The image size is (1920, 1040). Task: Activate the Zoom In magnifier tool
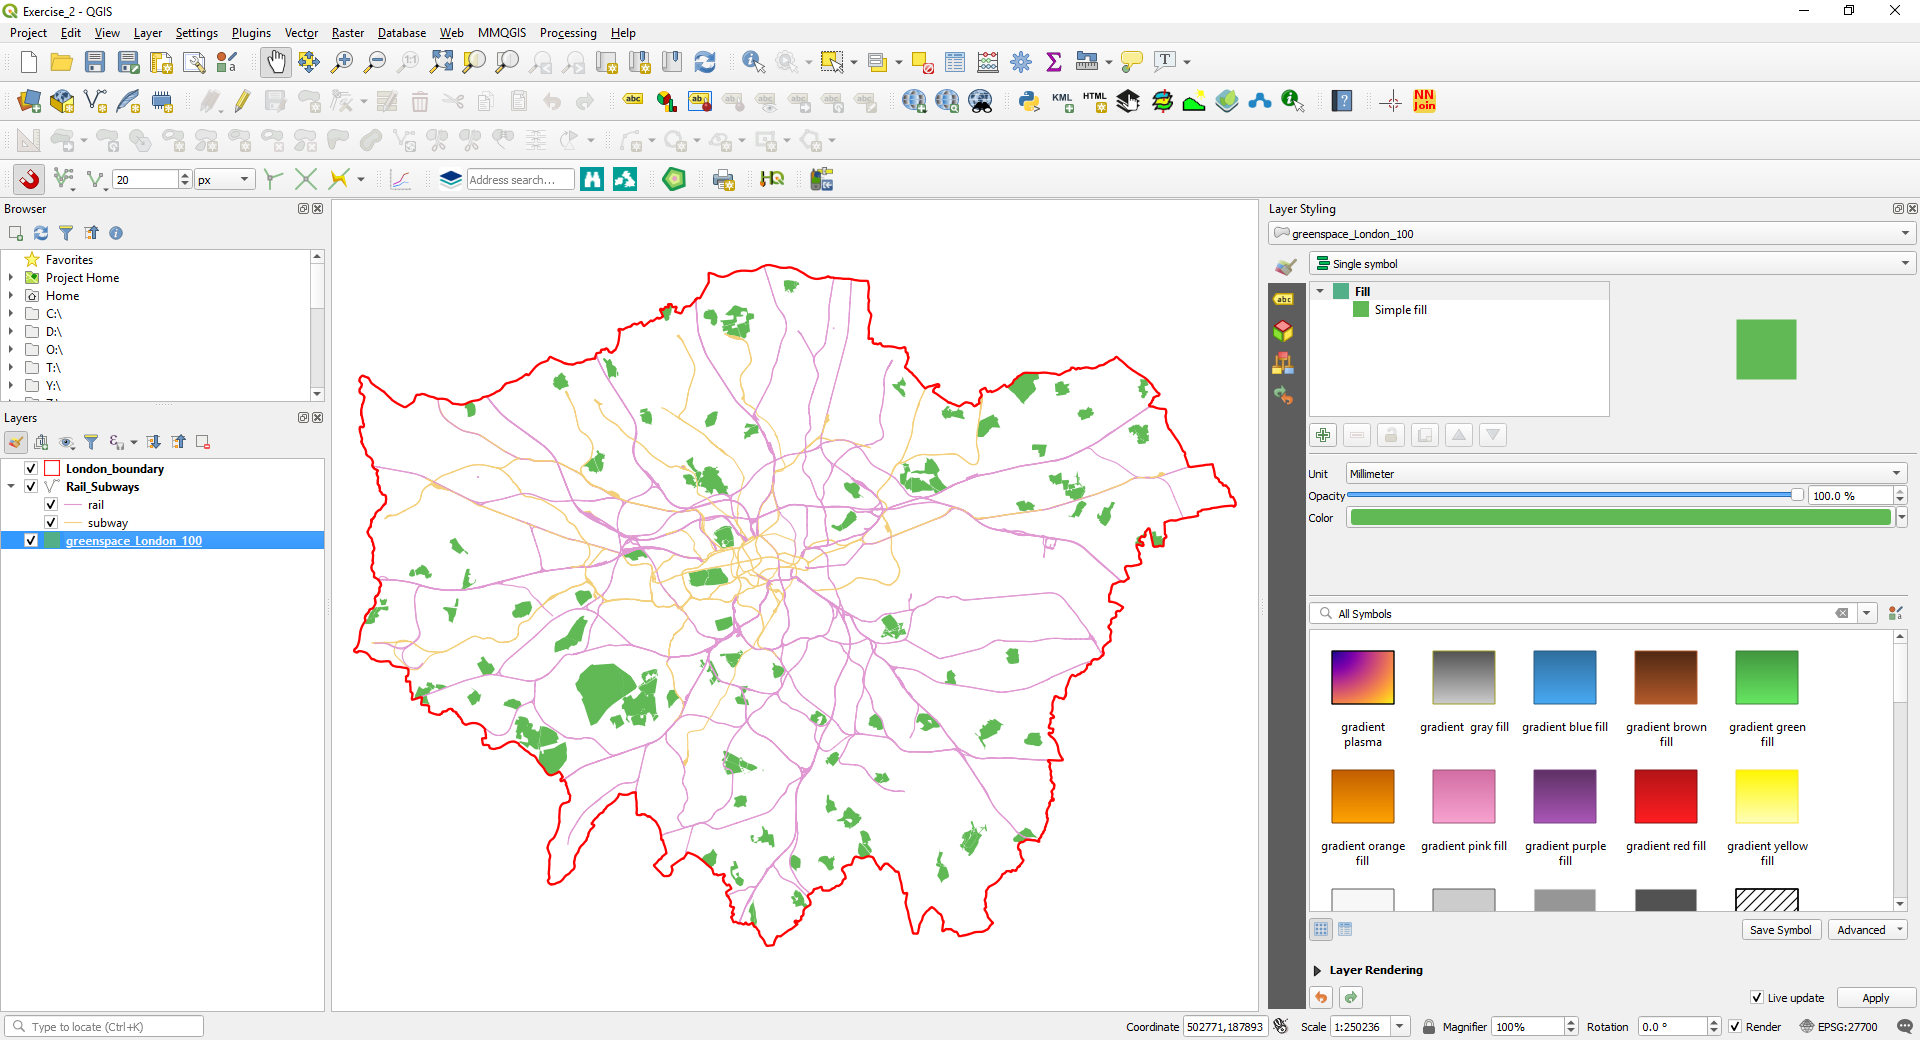(x=342, y=62)
